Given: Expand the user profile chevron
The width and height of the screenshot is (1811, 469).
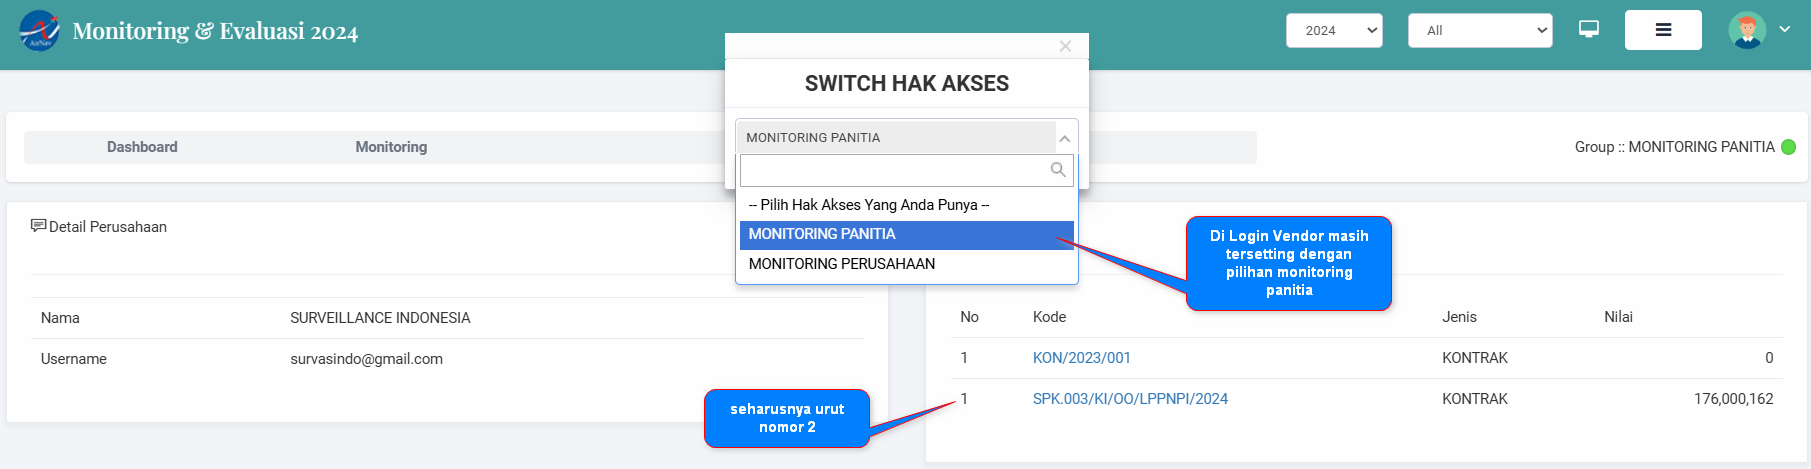Looking at the screenshot, I should 1784,30.
